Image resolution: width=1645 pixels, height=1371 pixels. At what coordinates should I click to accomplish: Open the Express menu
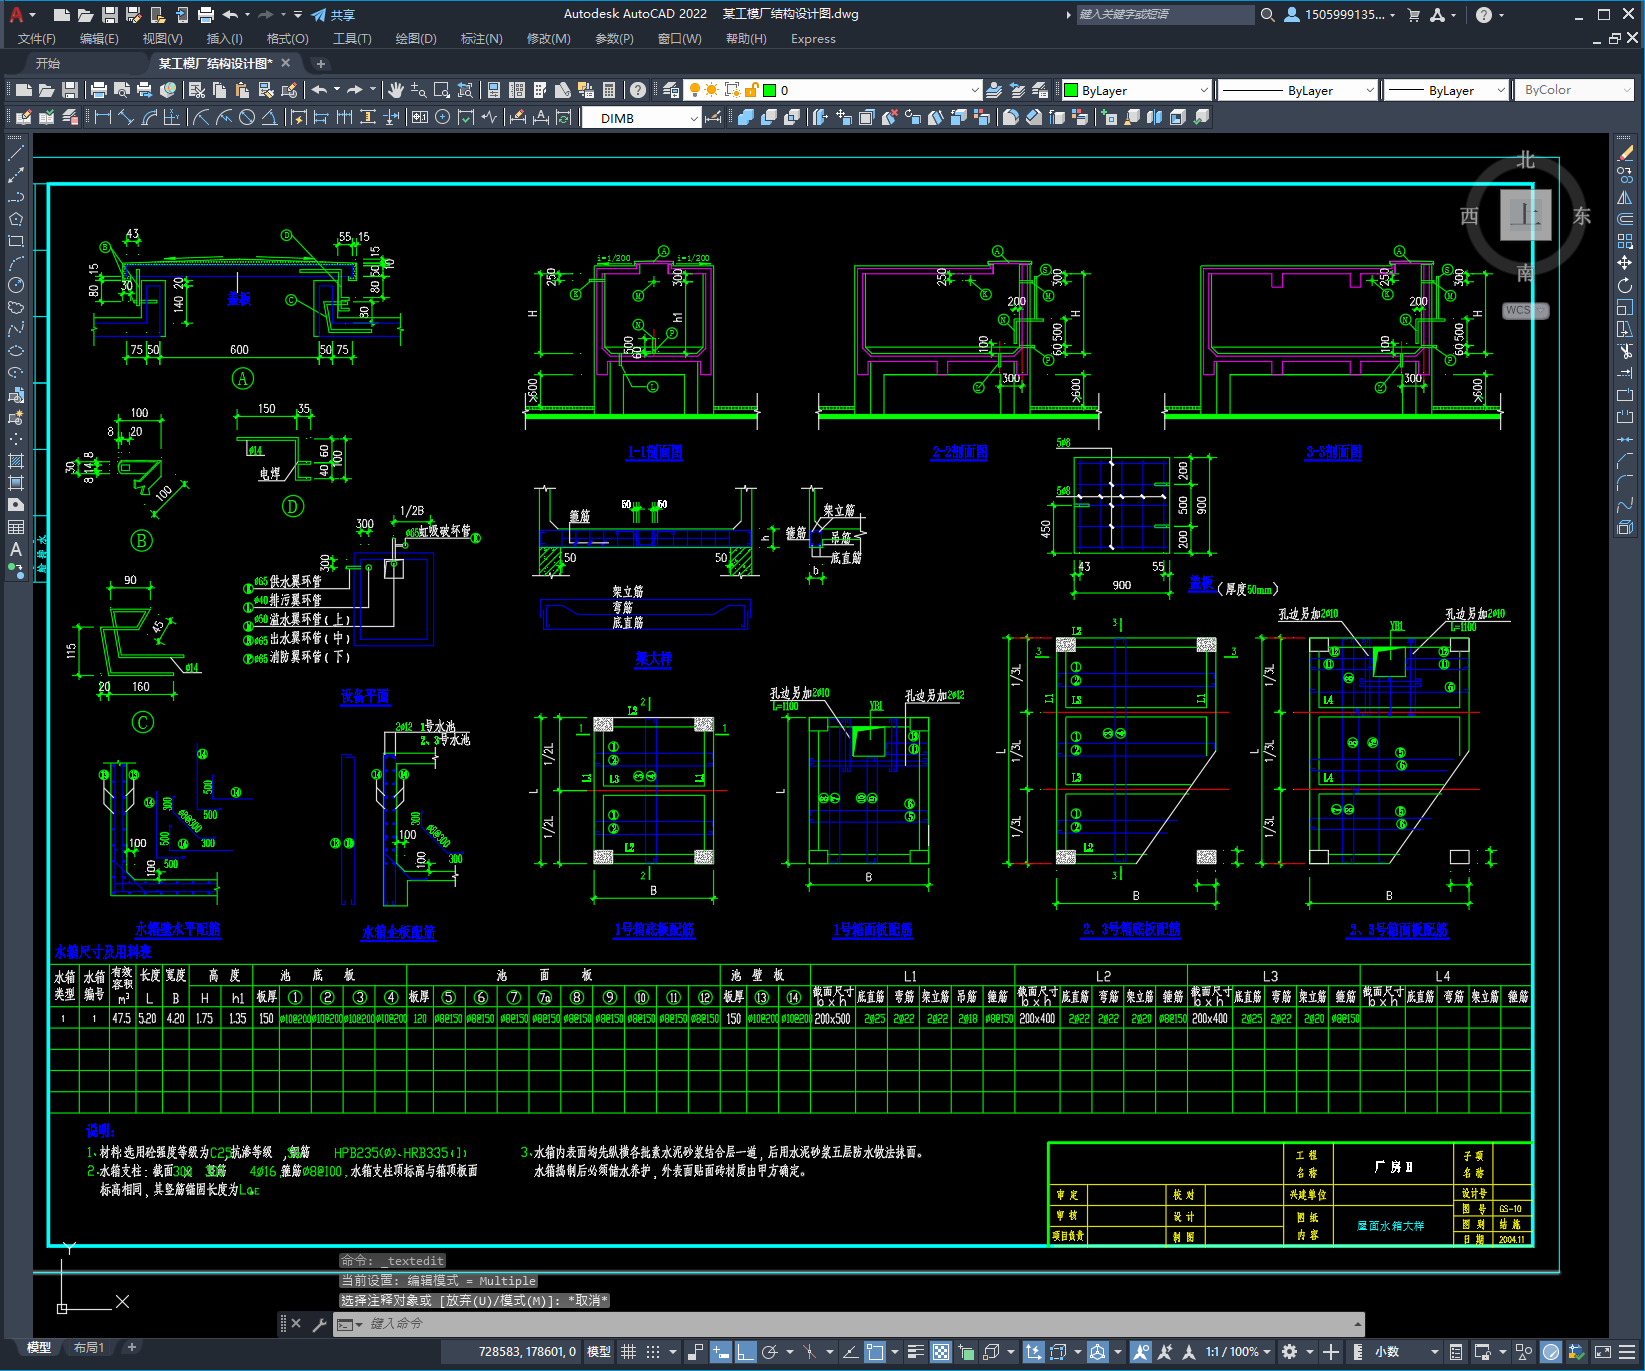(813, 39)
